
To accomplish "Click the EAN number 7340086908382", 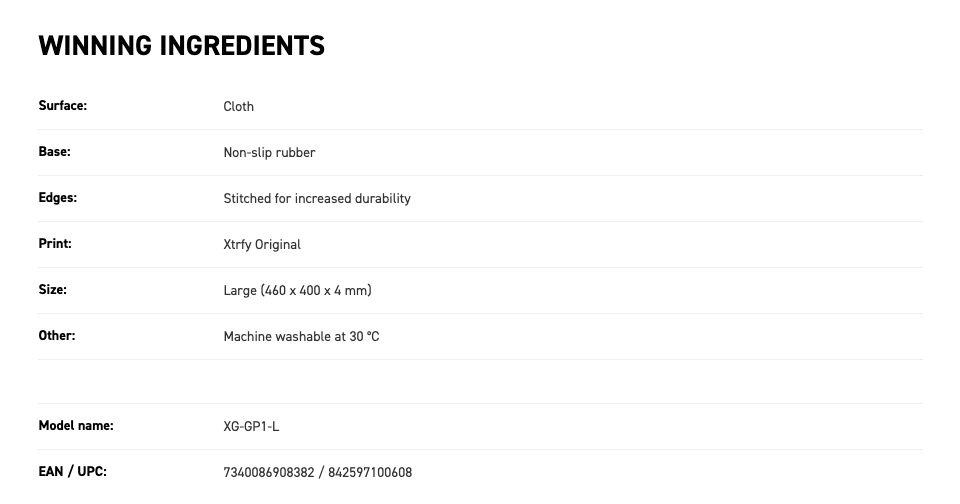I will click(x=269, y=472).
